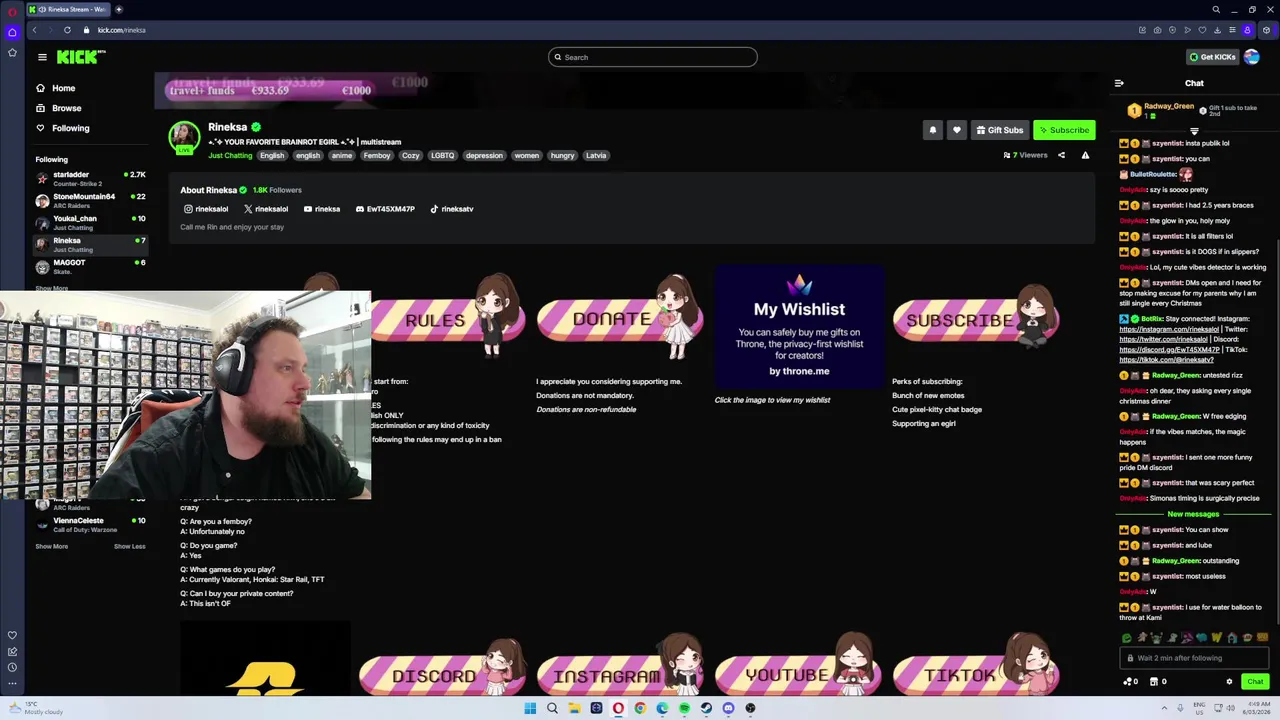Click the report warning triangle icon
Viewport: 1280px width, 720px height.
click(x=1085, y=155)
